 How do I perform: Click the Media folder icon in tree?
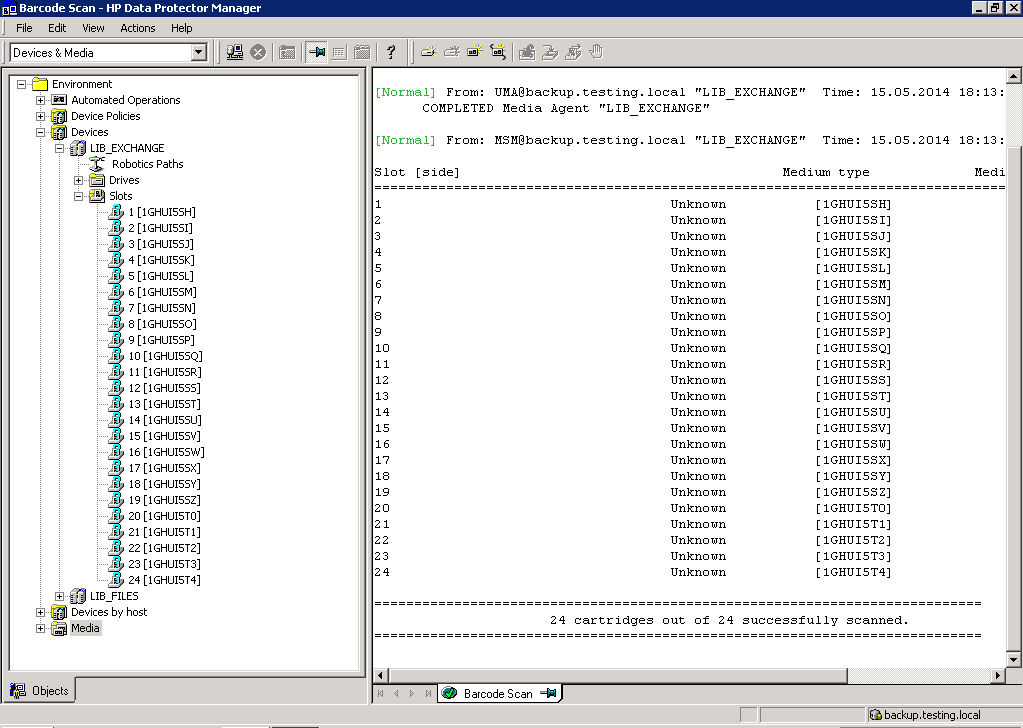coord(59,628)
